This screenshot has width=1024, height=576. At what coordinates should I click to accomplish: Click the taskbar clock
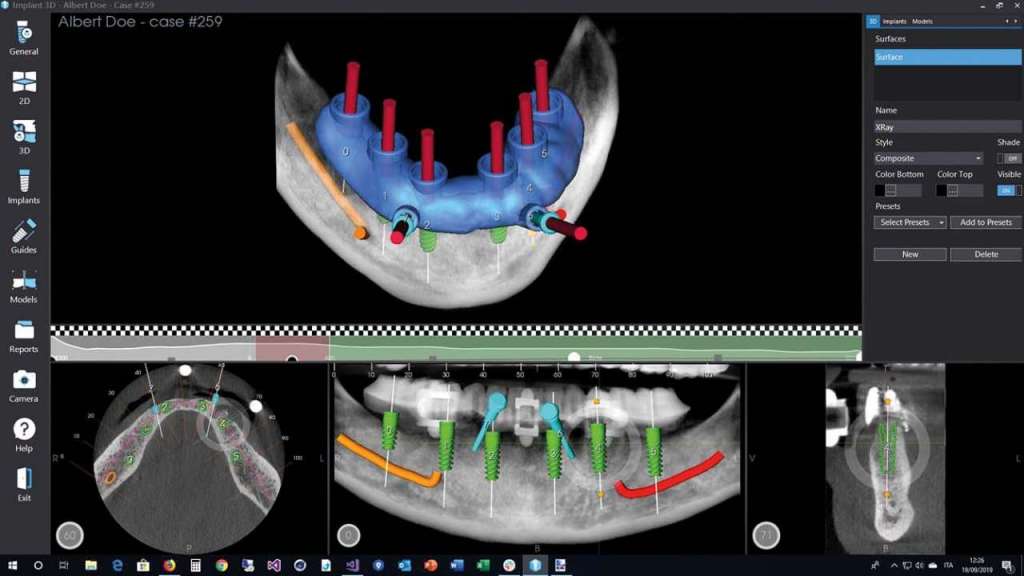pos(978,566)
